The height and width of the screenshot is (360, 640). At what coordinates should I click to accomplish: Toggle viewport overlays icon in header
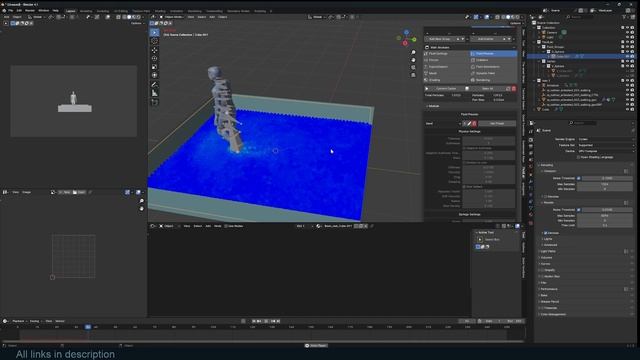point(487,17)
